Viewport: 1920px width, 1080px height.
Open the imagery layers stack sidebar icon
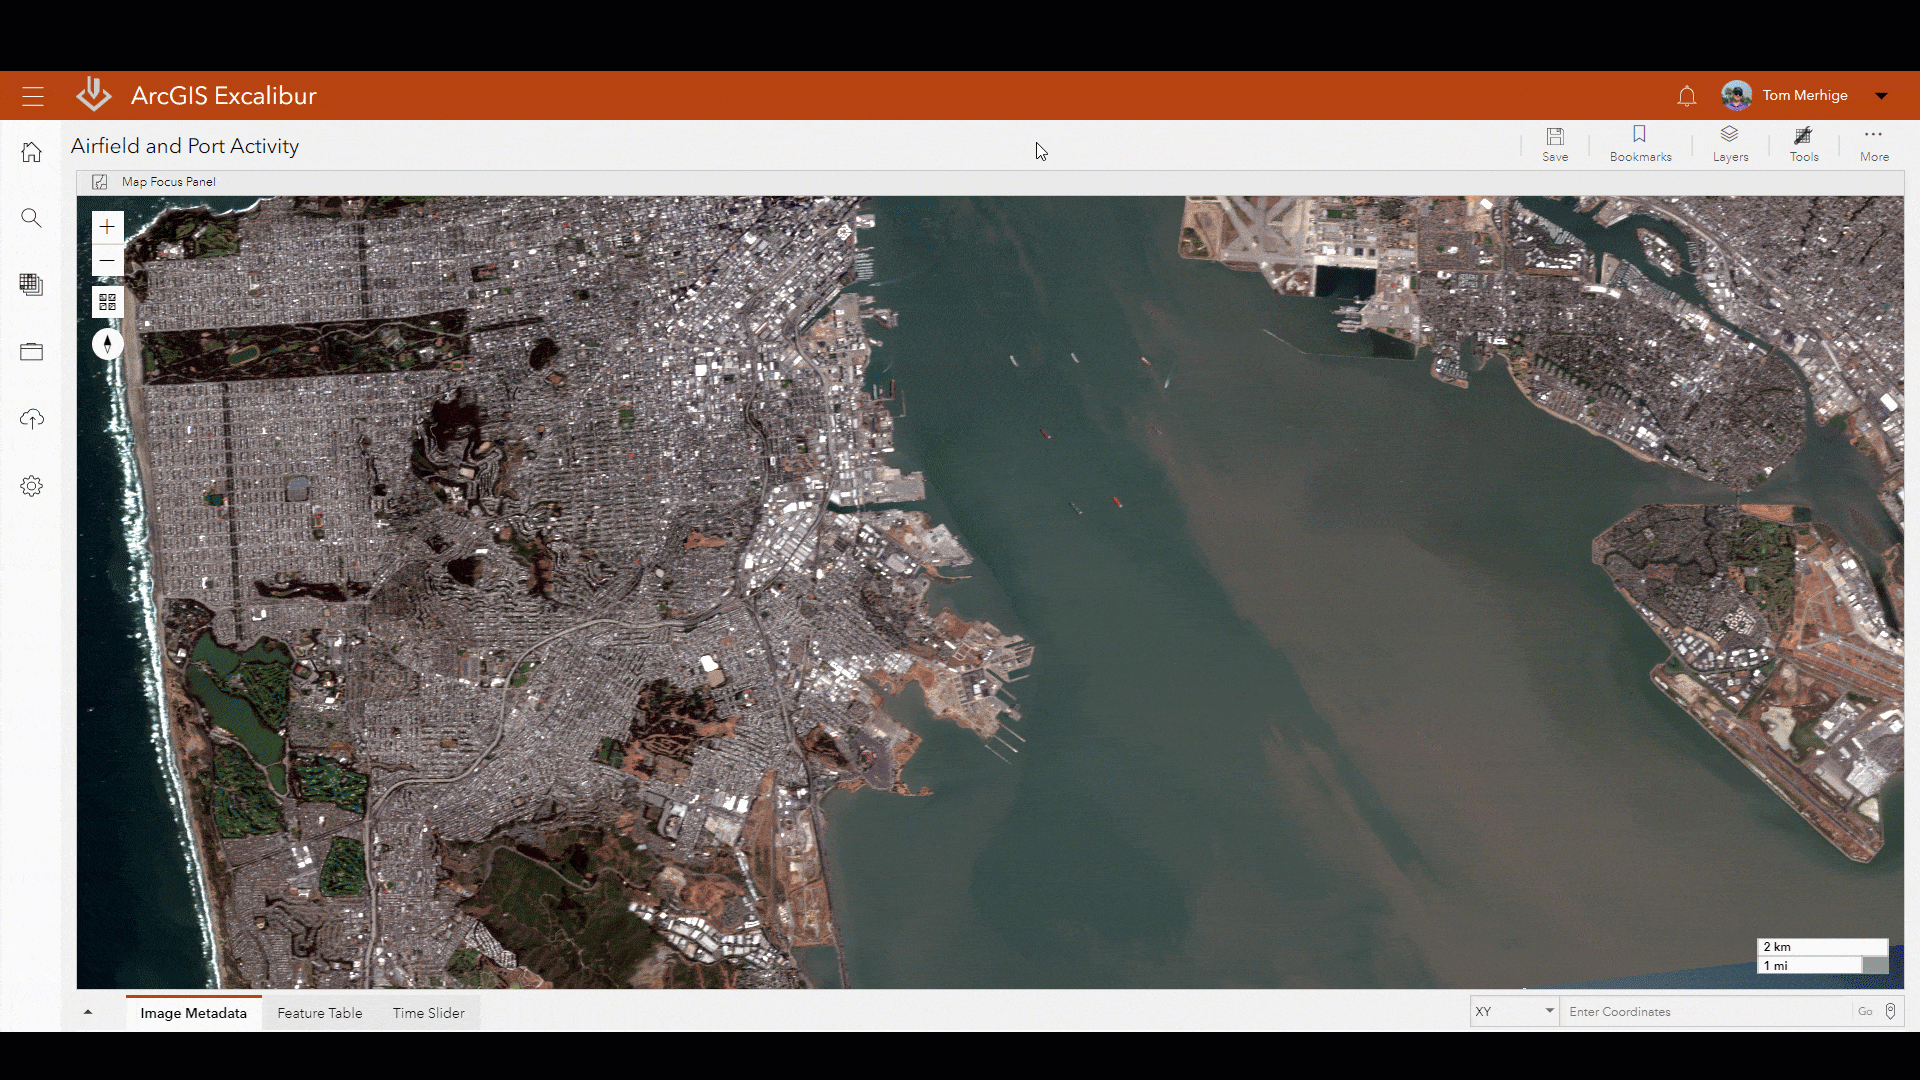coord(32,285)
